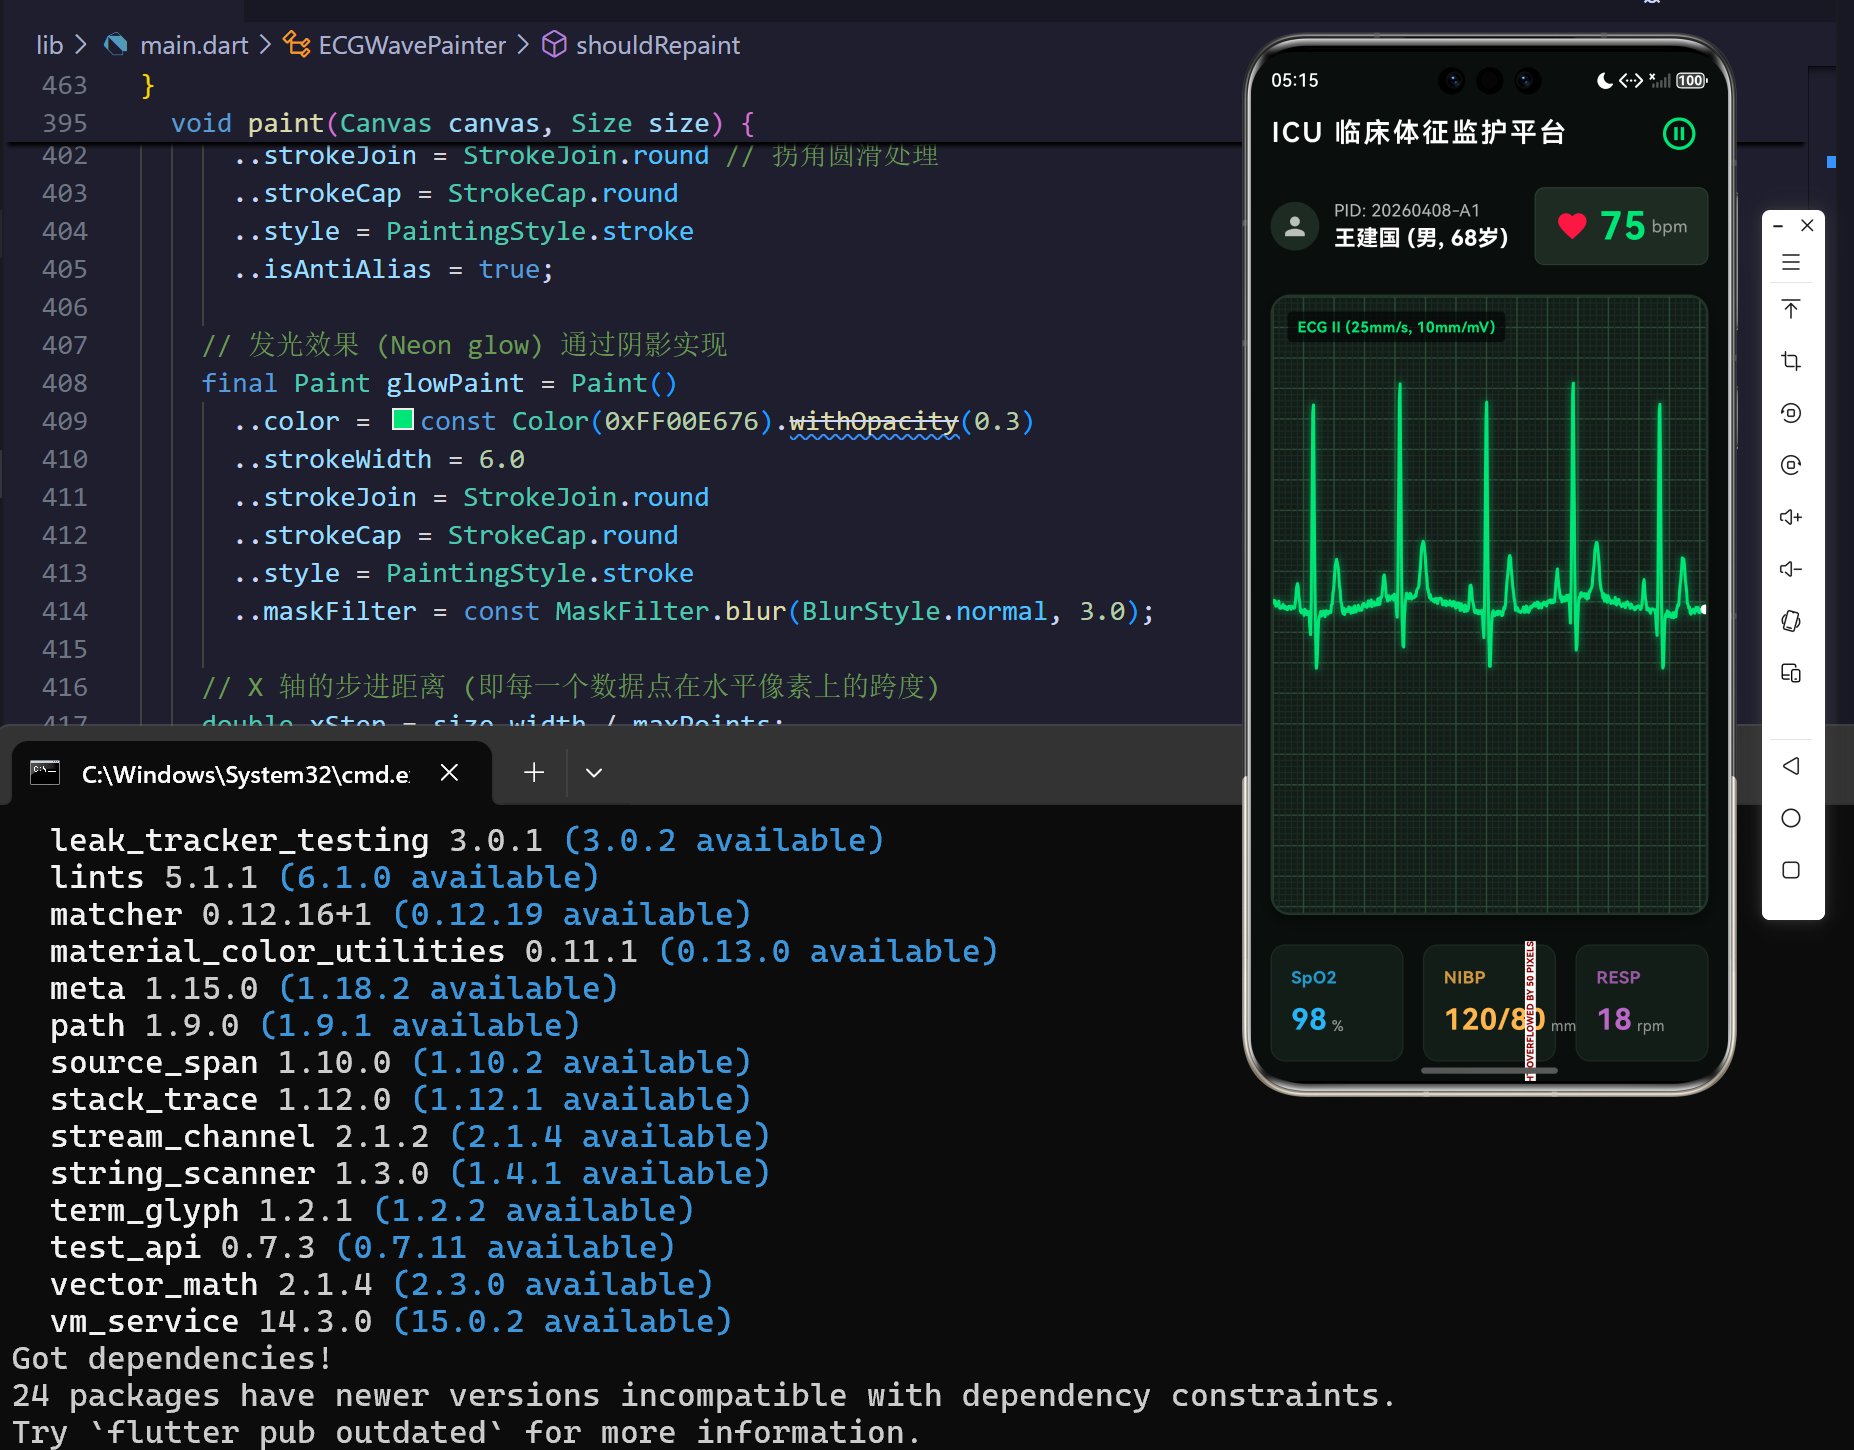Click the Dart file icon in breadcrumb
Image resolution: width=1854 pixels, height=1450 pixels.
tap(117, 45)
